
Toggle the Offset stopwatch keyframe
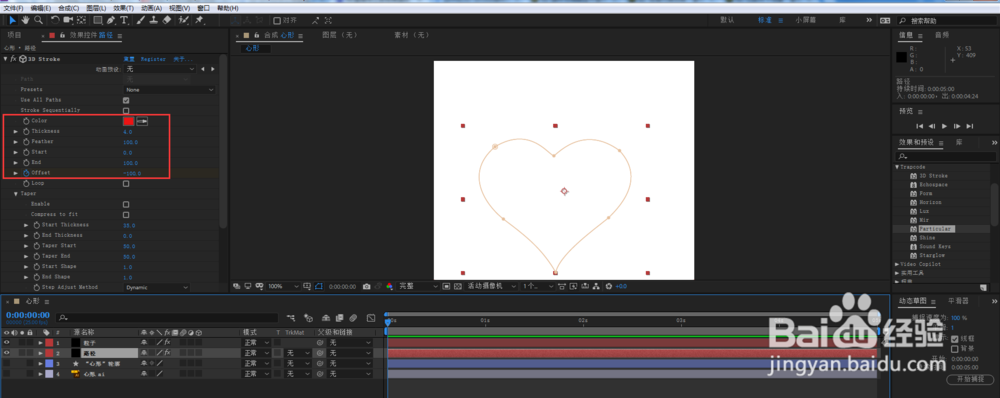pos(26,173)
